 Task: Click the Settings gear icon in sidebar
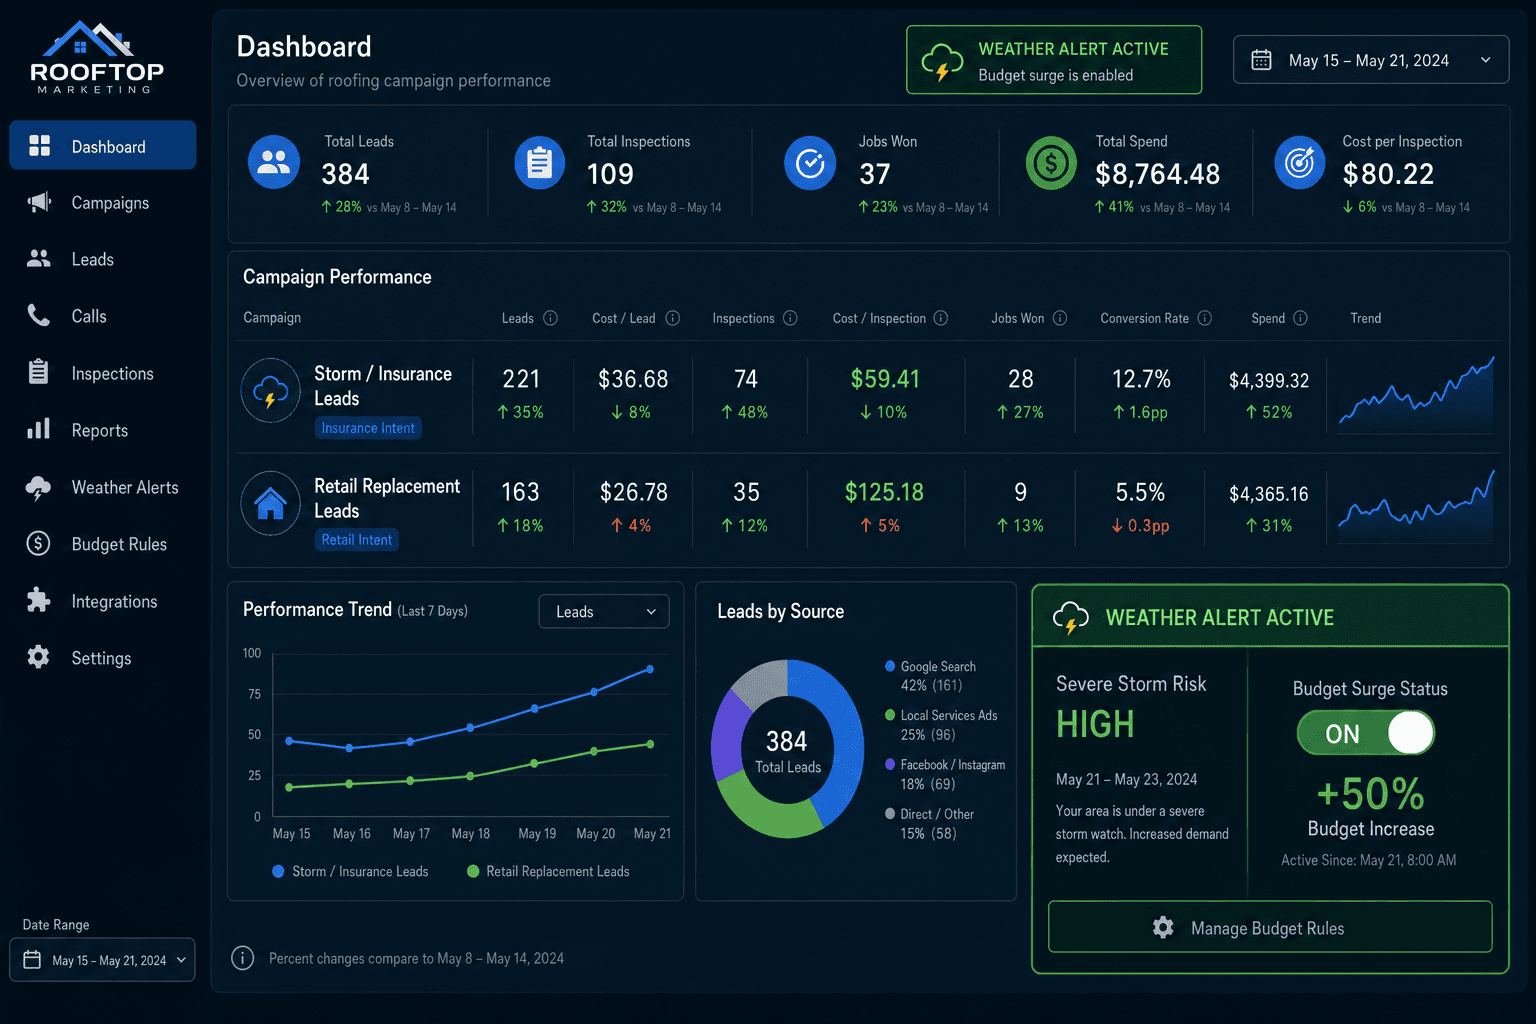[39, 657]
